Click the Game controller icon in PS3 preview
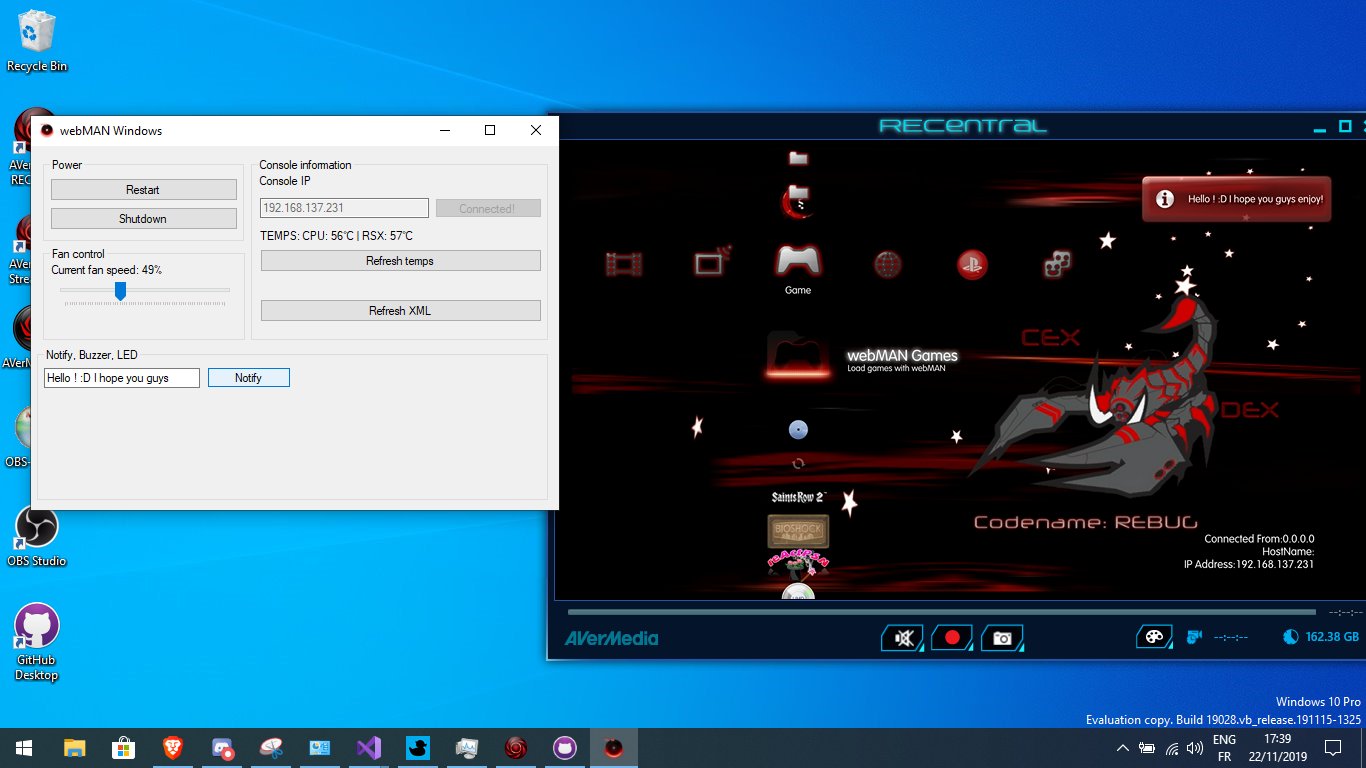This screenshot has height=768, width=1366. tap(798, 262)
